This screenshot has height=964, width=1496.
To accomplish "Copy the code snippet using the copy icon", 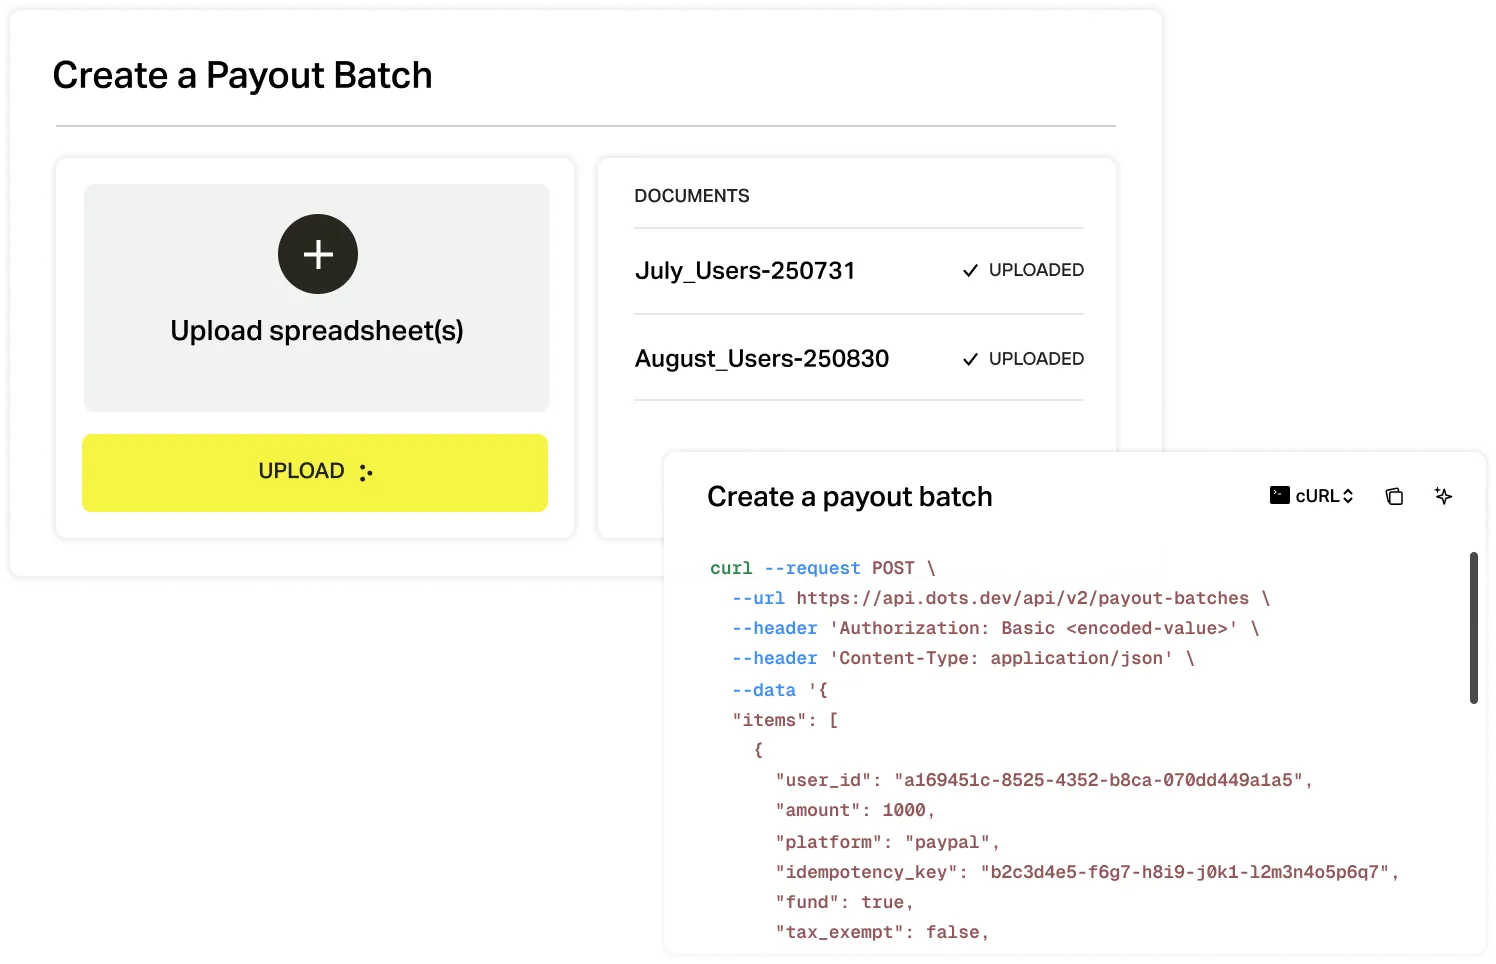I will [x=1395, y=495].
